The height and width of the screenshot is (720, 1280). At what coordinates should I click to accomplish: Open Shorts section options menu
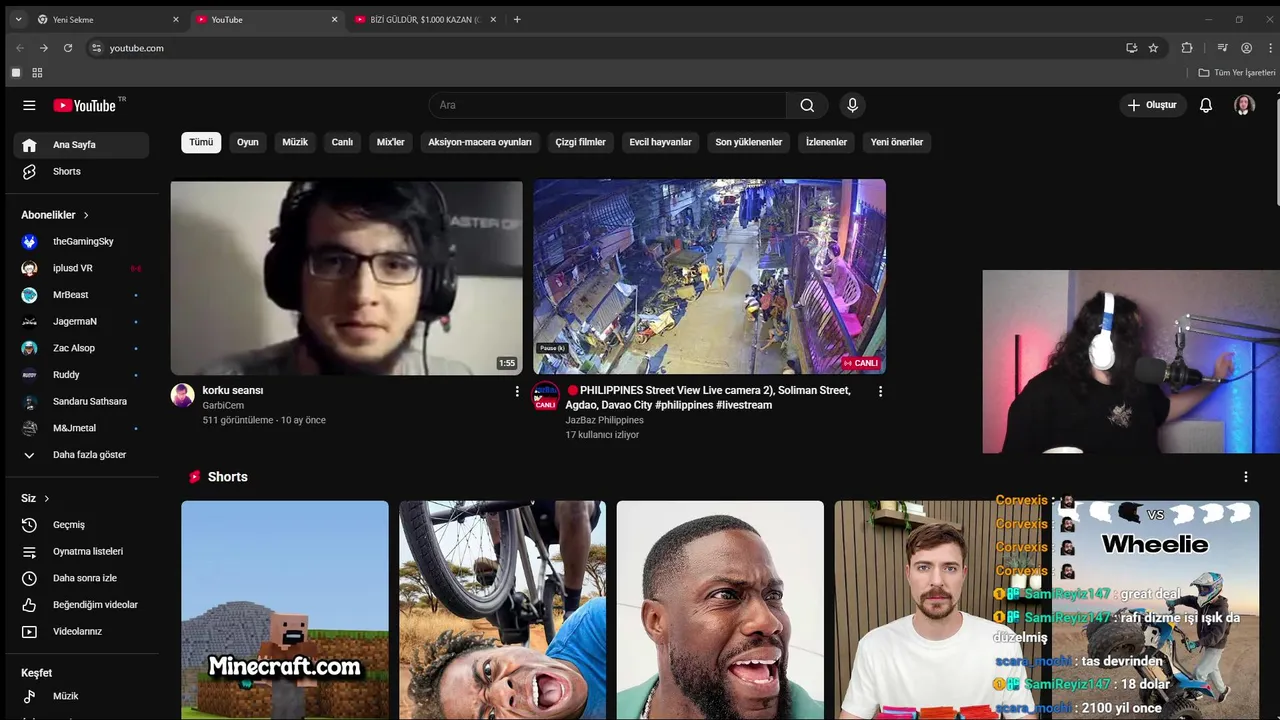point(1245,477)
